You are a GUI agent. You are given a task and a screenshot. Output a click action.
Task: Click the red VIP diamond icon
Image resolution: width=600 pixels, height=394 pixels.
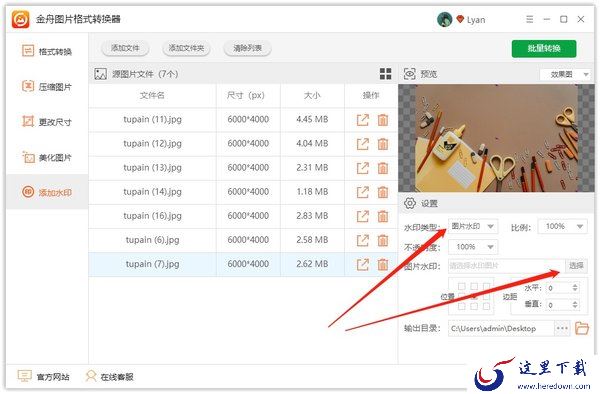460,19
